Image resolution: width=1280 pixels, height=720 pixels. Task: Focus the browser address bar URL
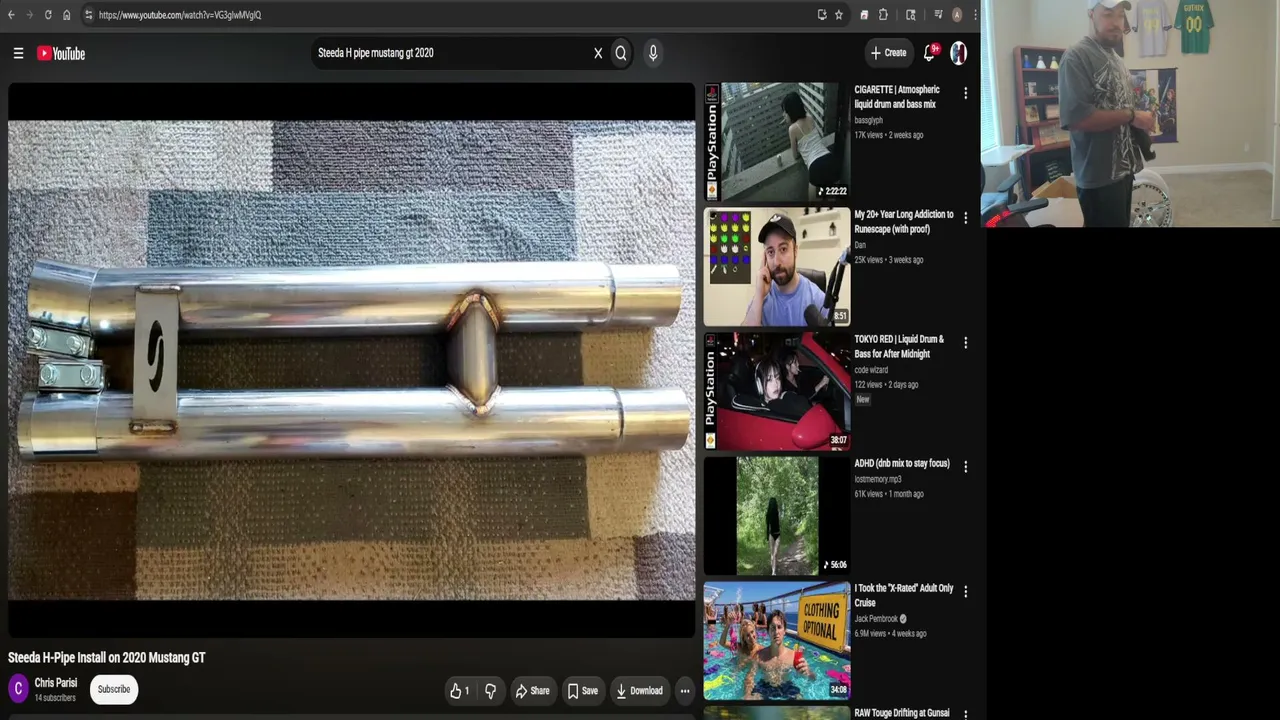pos(180,15)
